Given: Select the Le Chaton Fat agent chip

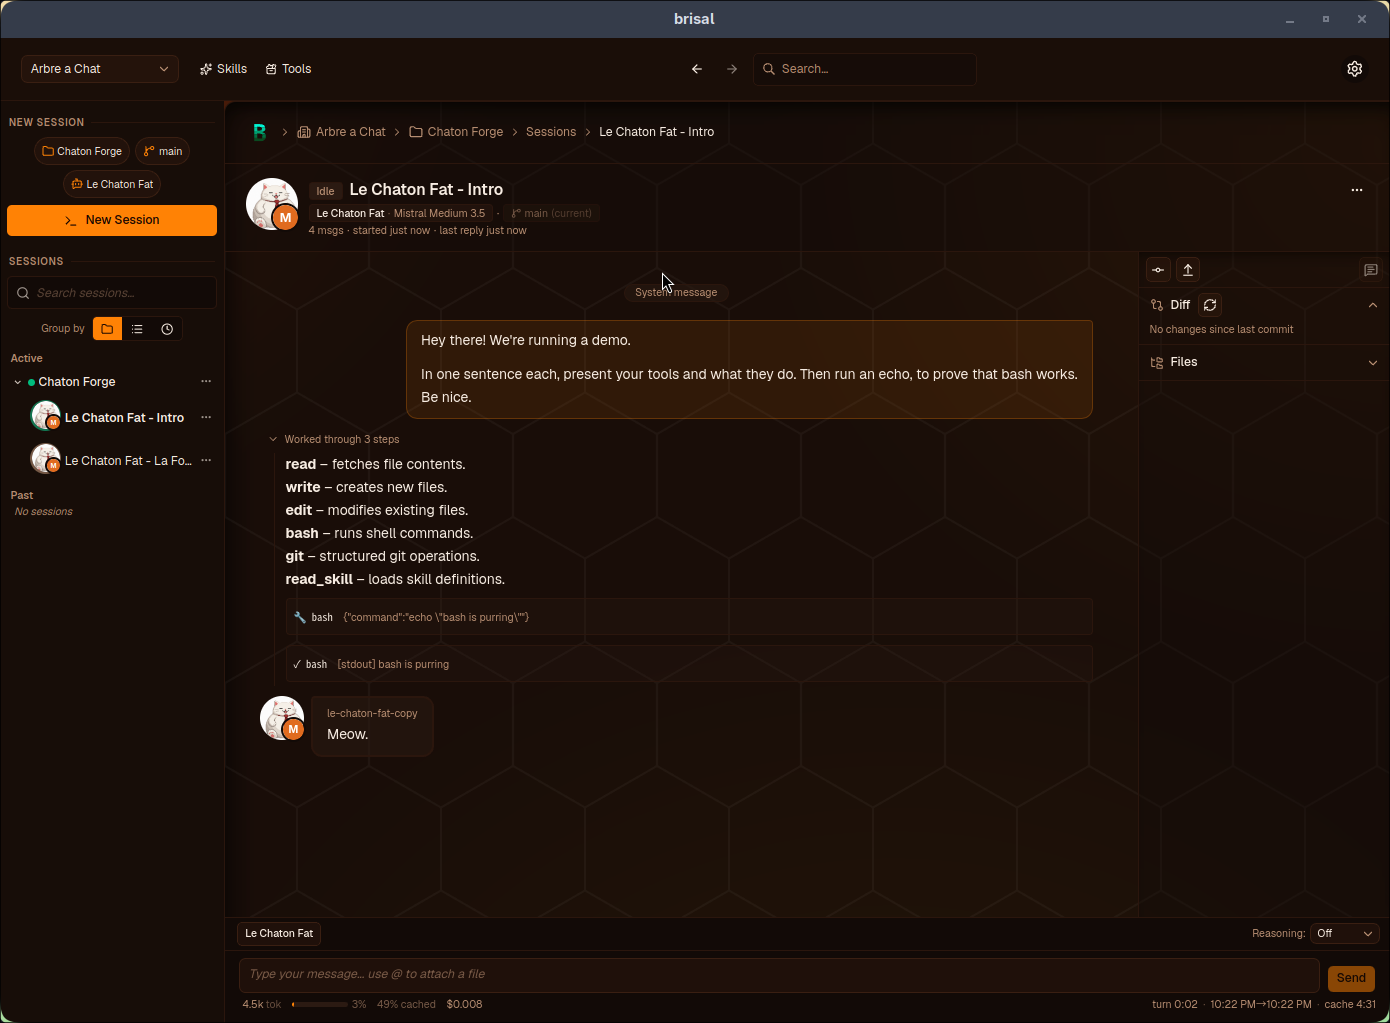Looking at the screenshot, I should (x=112, y=184).
